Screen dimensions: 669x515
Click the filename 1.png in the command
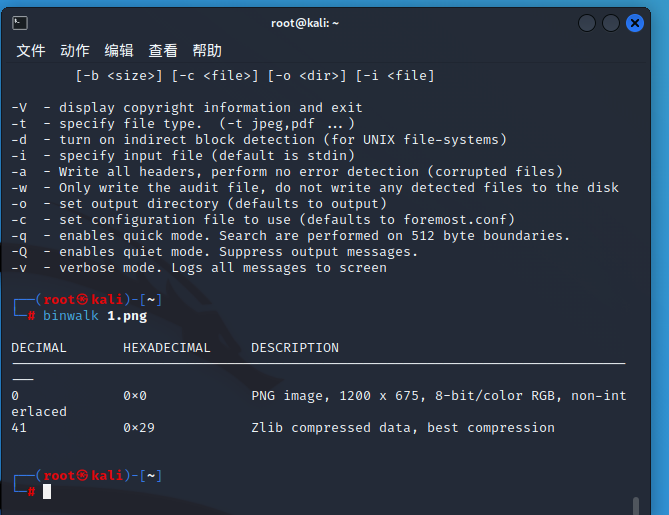(127, 315)
